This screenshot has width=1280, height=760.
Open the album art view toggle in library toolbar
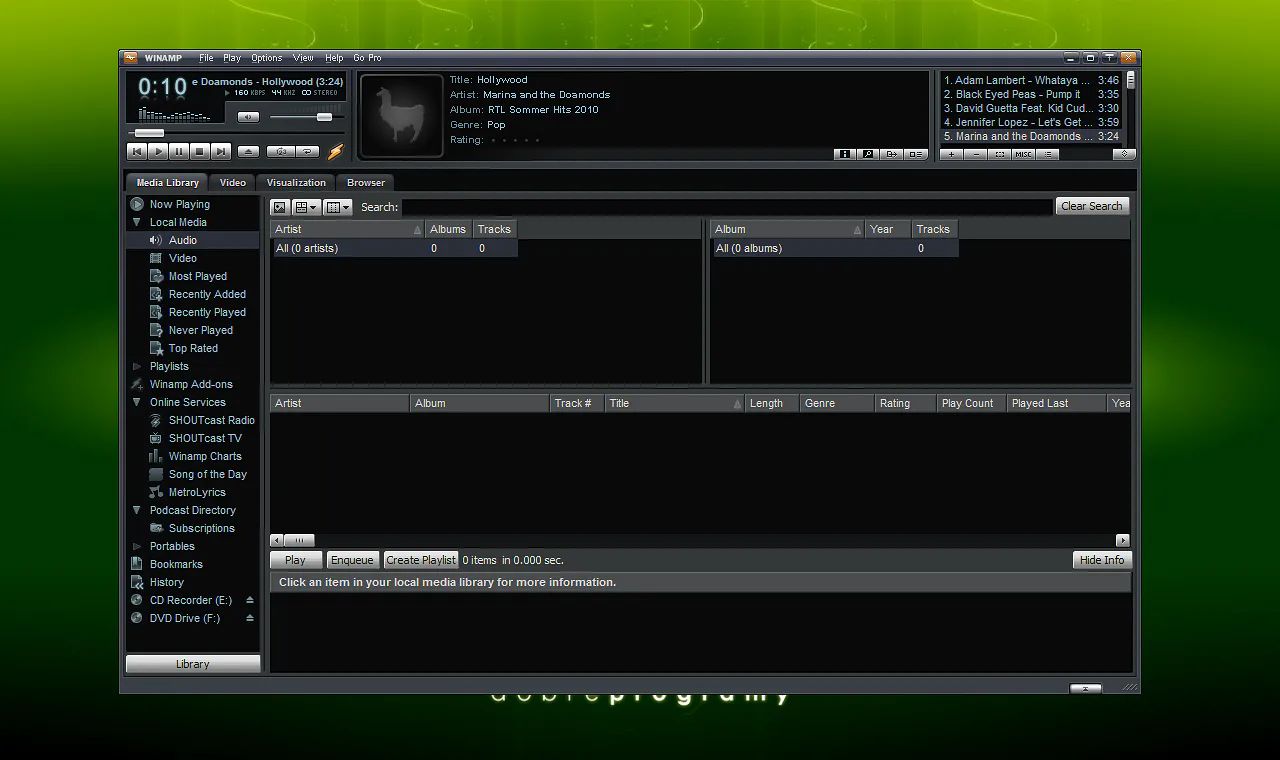[x=279, y=207]
